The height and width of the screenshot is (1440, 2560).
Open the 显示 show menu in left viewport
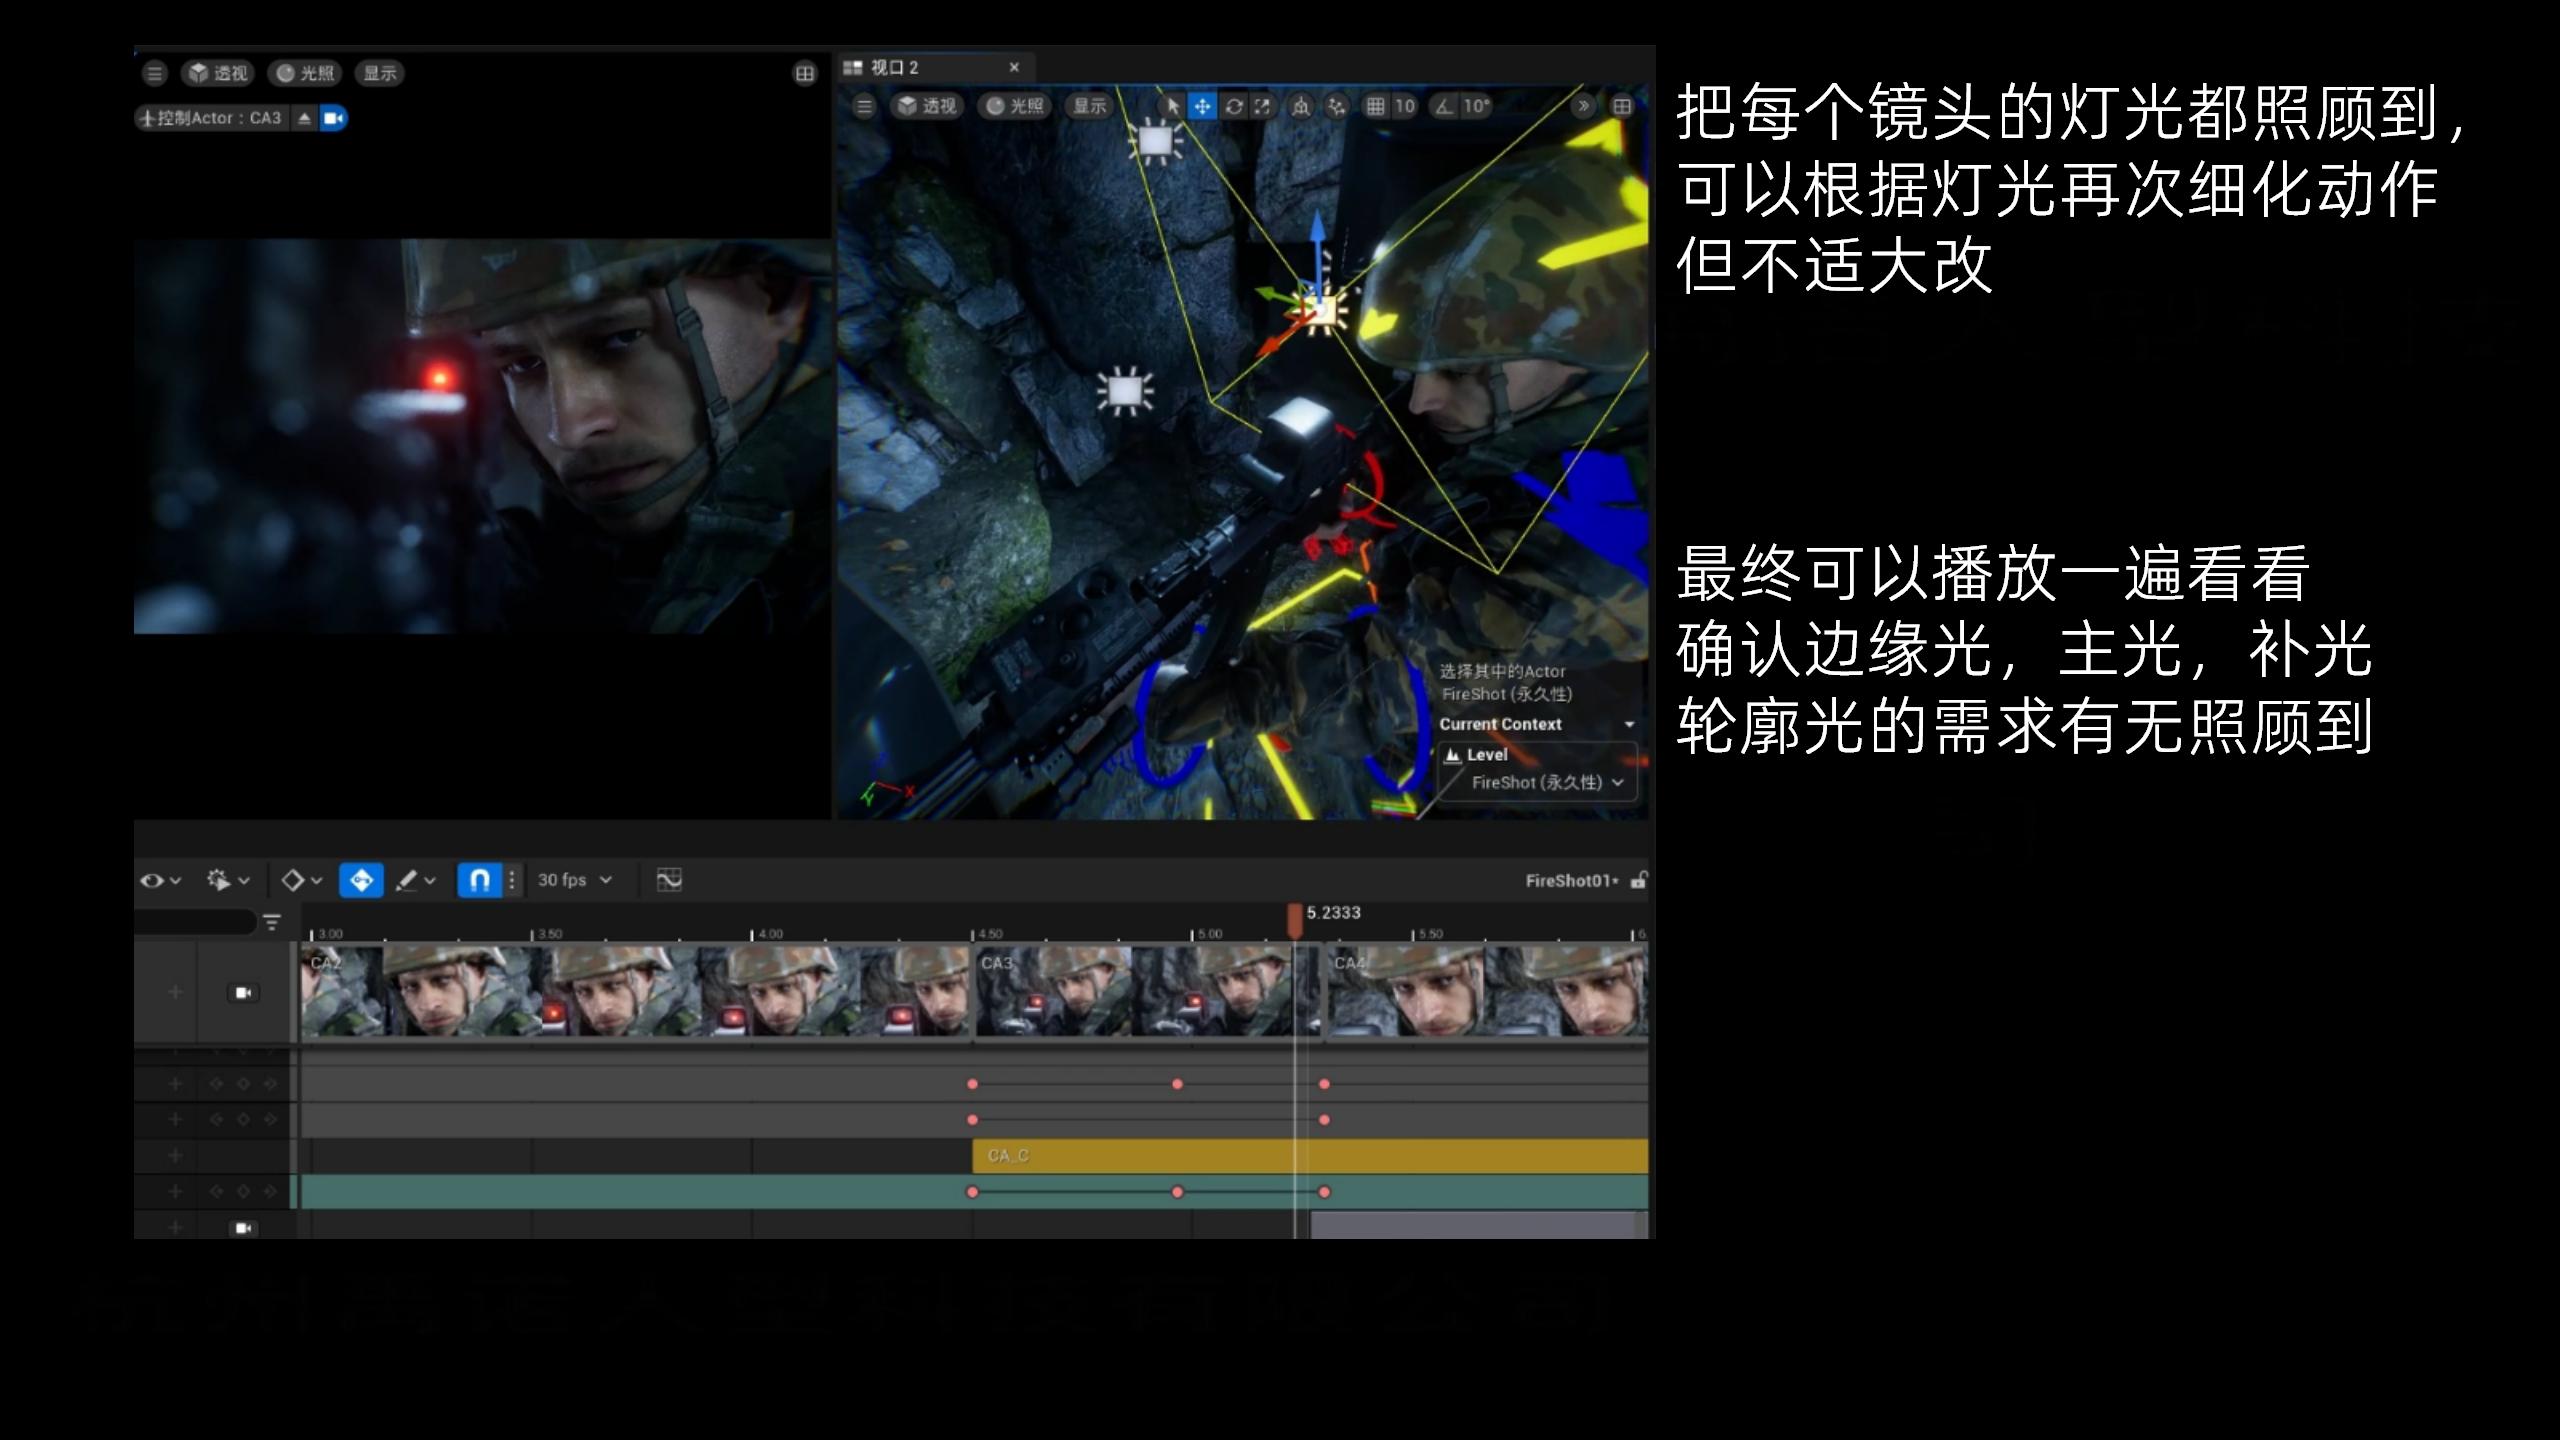[379, 73]
